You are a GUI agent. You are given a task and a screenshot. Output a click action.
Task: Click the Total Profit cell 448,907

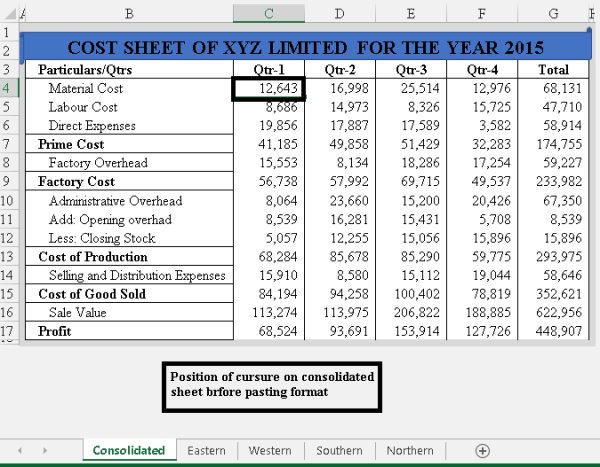tap(553, 331)
